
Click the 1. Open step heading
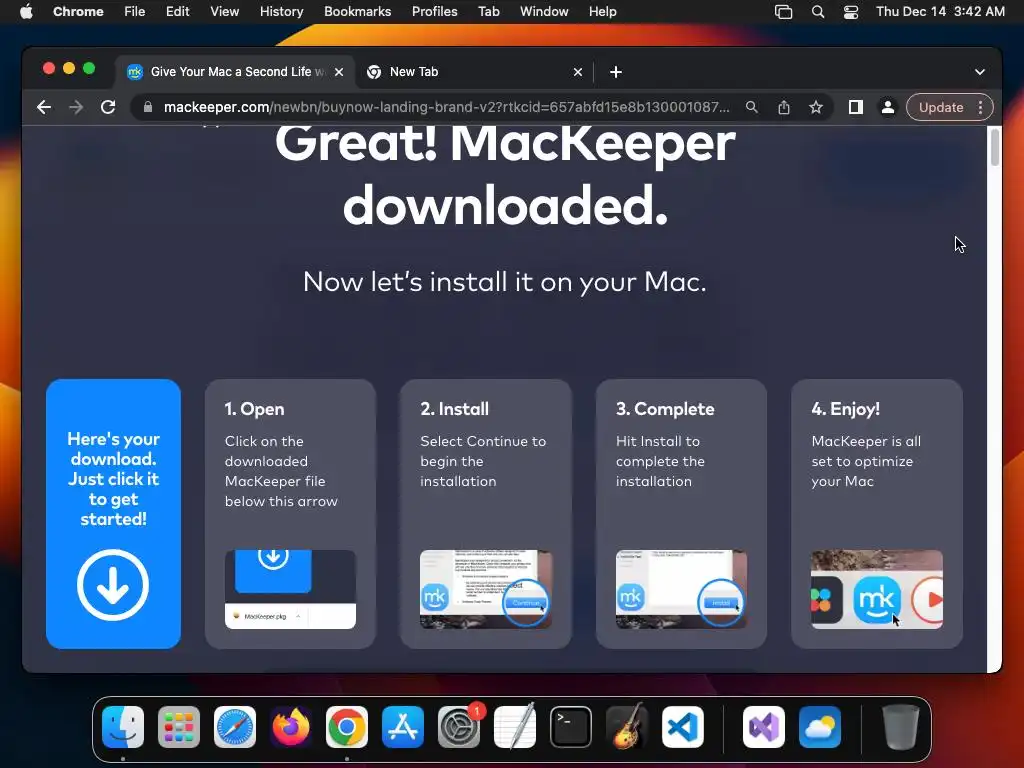coord(254,409)
